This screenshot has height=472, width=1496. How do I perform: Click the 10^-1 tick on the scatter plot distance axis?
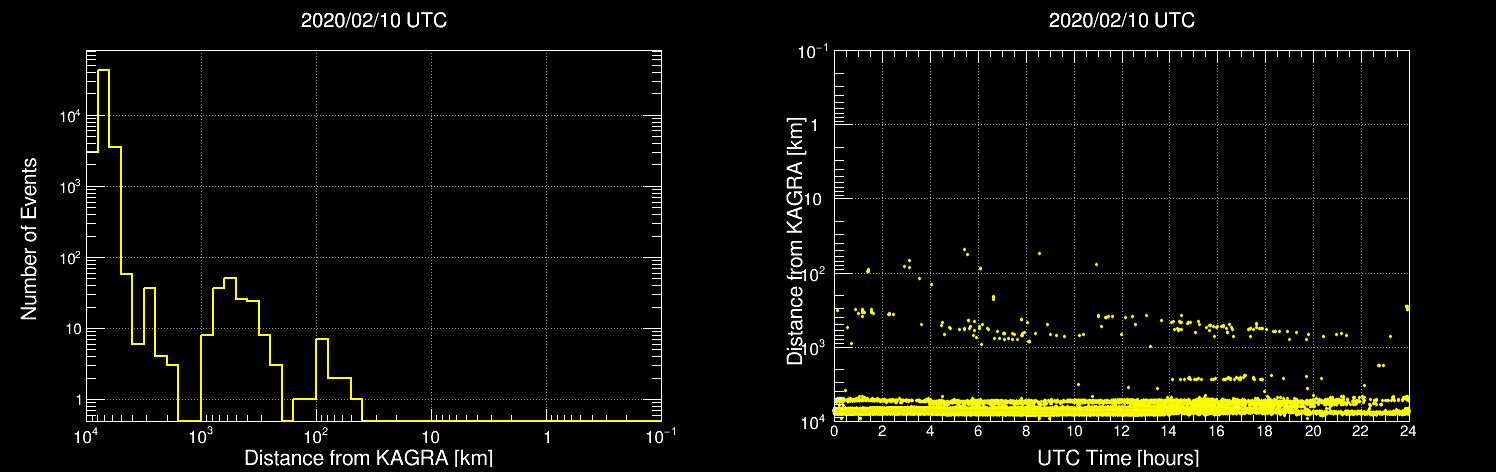pyautogui.click(x=811, y=51)
